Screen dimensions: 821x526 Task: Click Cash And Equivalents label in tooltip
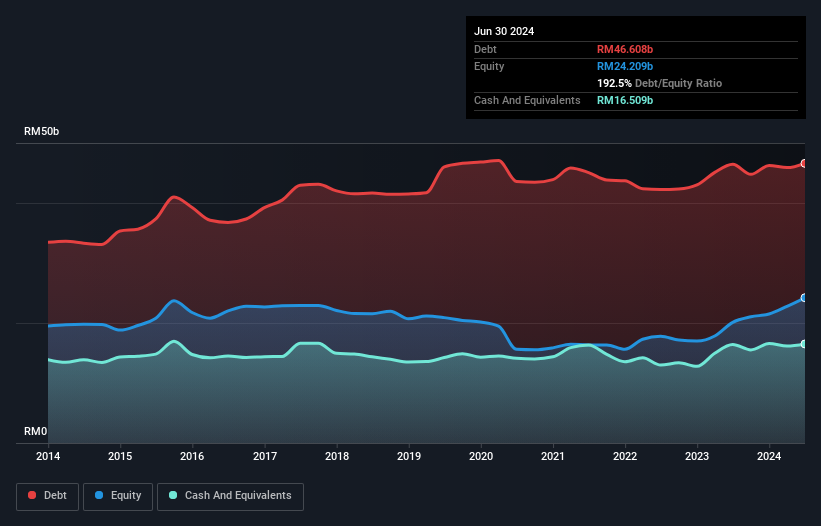(527, 100)
